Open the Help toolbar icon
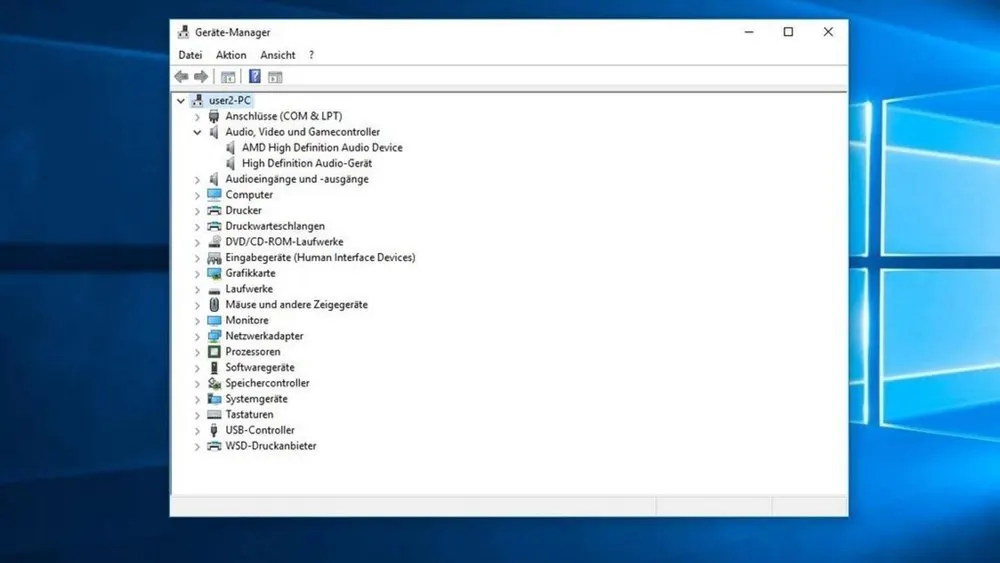The height and width of the screenshot is (563, 1000). (x=254, y=77)
